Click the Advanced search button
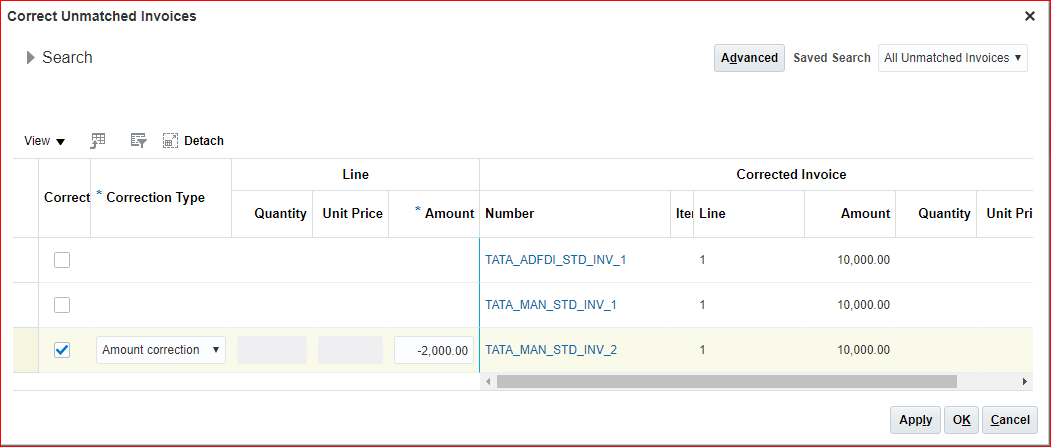The height and width of the screenshot is (447, 1051). pos(749,58)
